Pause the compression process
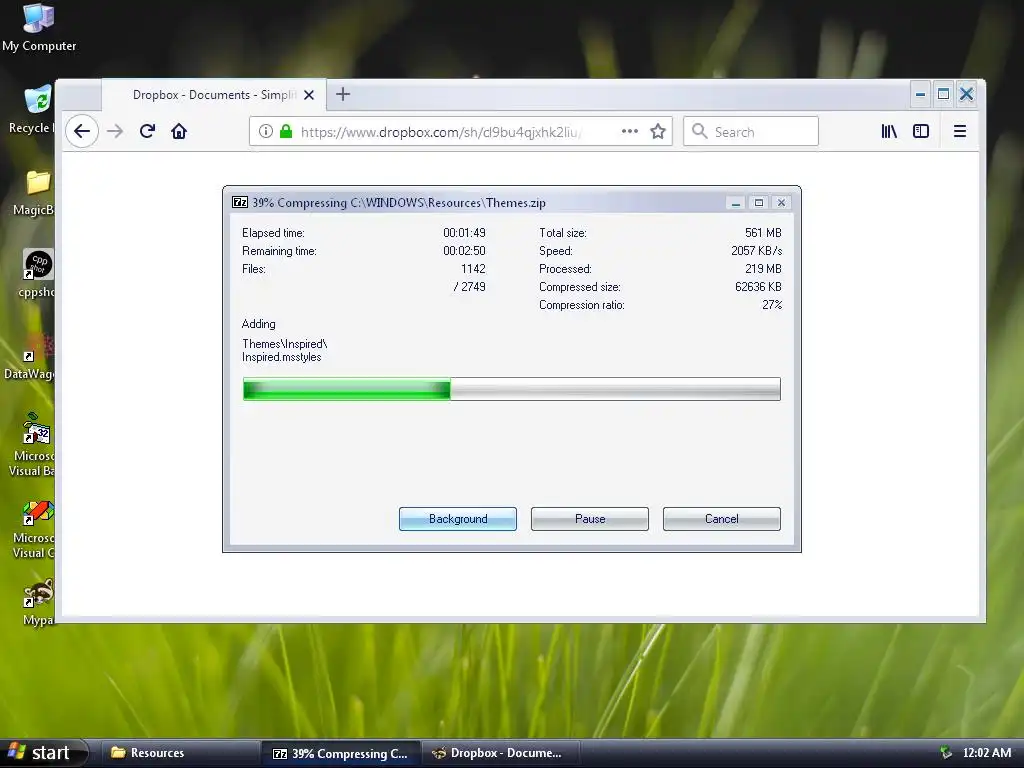Screen dimensions: 1024x768 click(x=590, y=519)
